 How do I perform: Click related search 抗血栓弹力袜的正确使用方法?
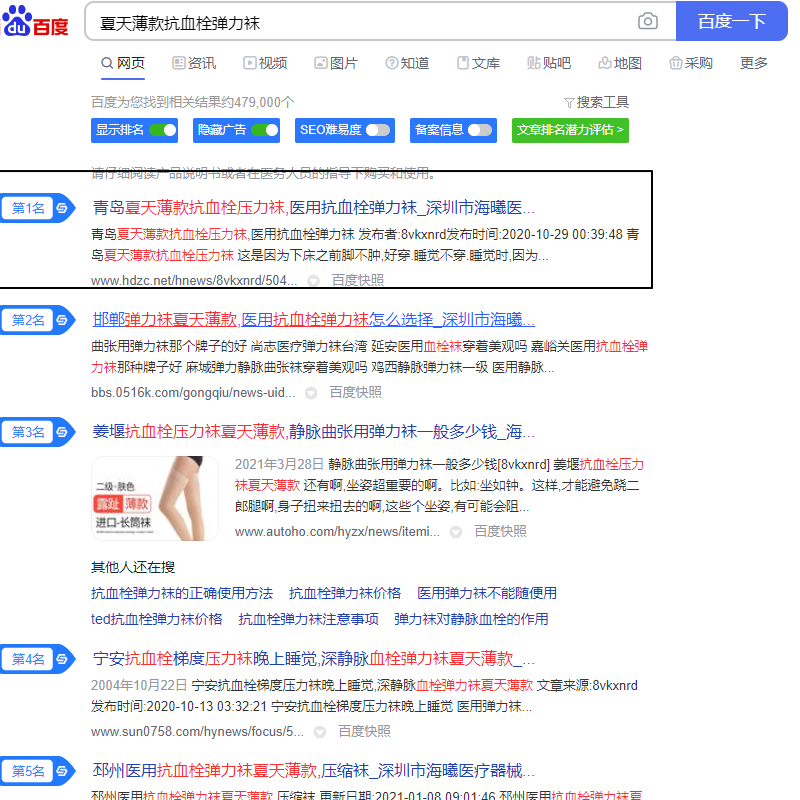(182, 593)
